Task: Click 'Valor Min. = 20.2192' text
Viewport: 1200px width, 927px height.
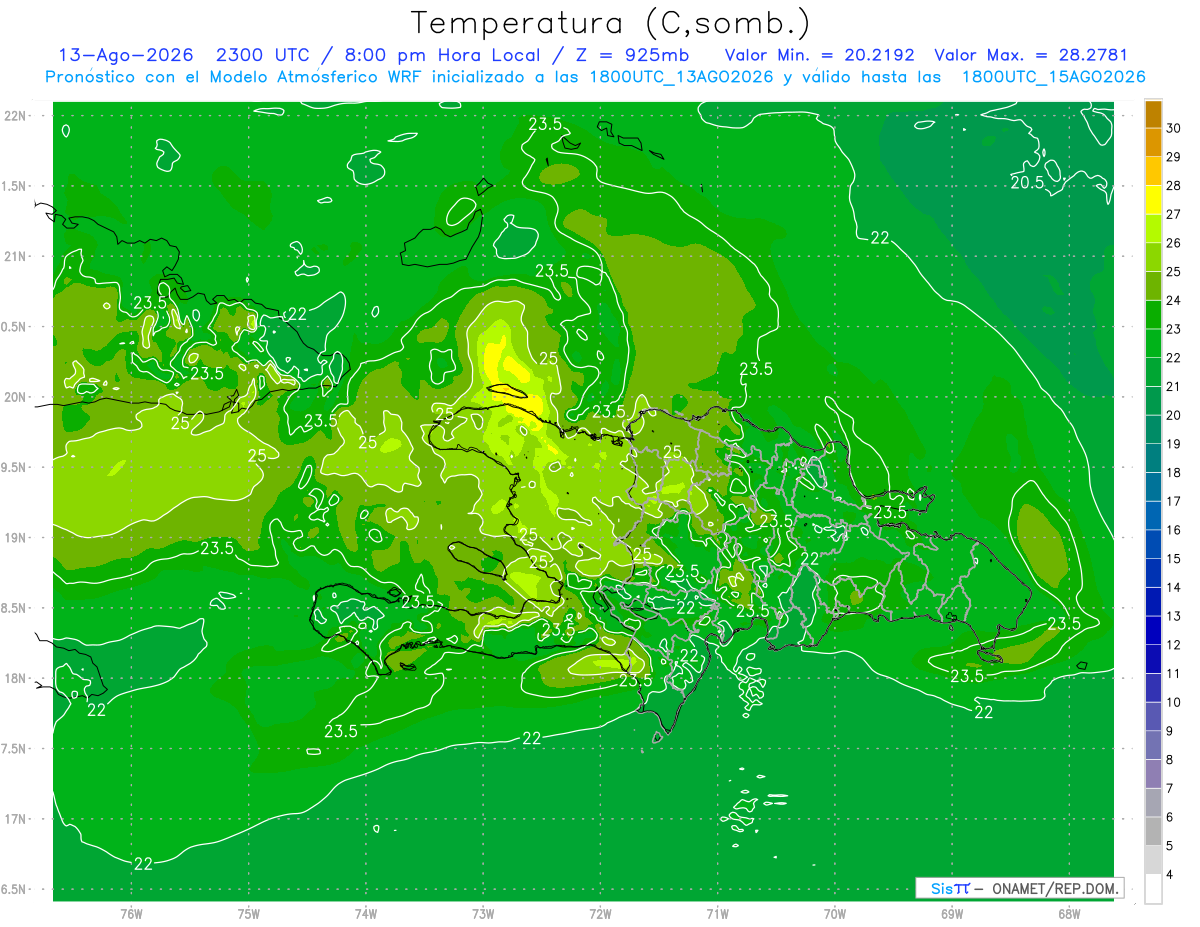Action: (819, 55)
